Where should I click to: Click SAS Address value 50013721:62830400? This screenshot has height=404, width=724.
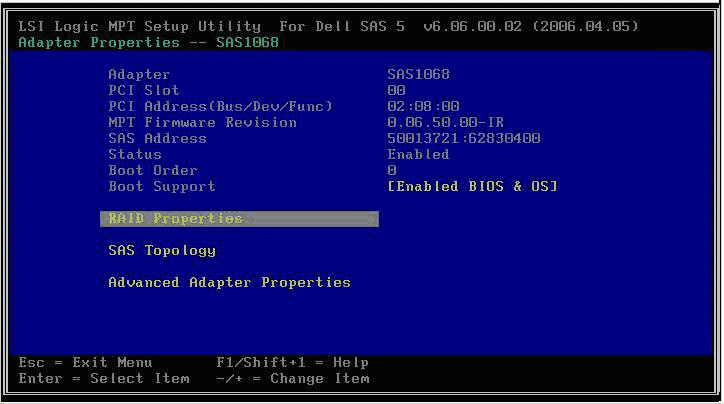tap(464, 138)
